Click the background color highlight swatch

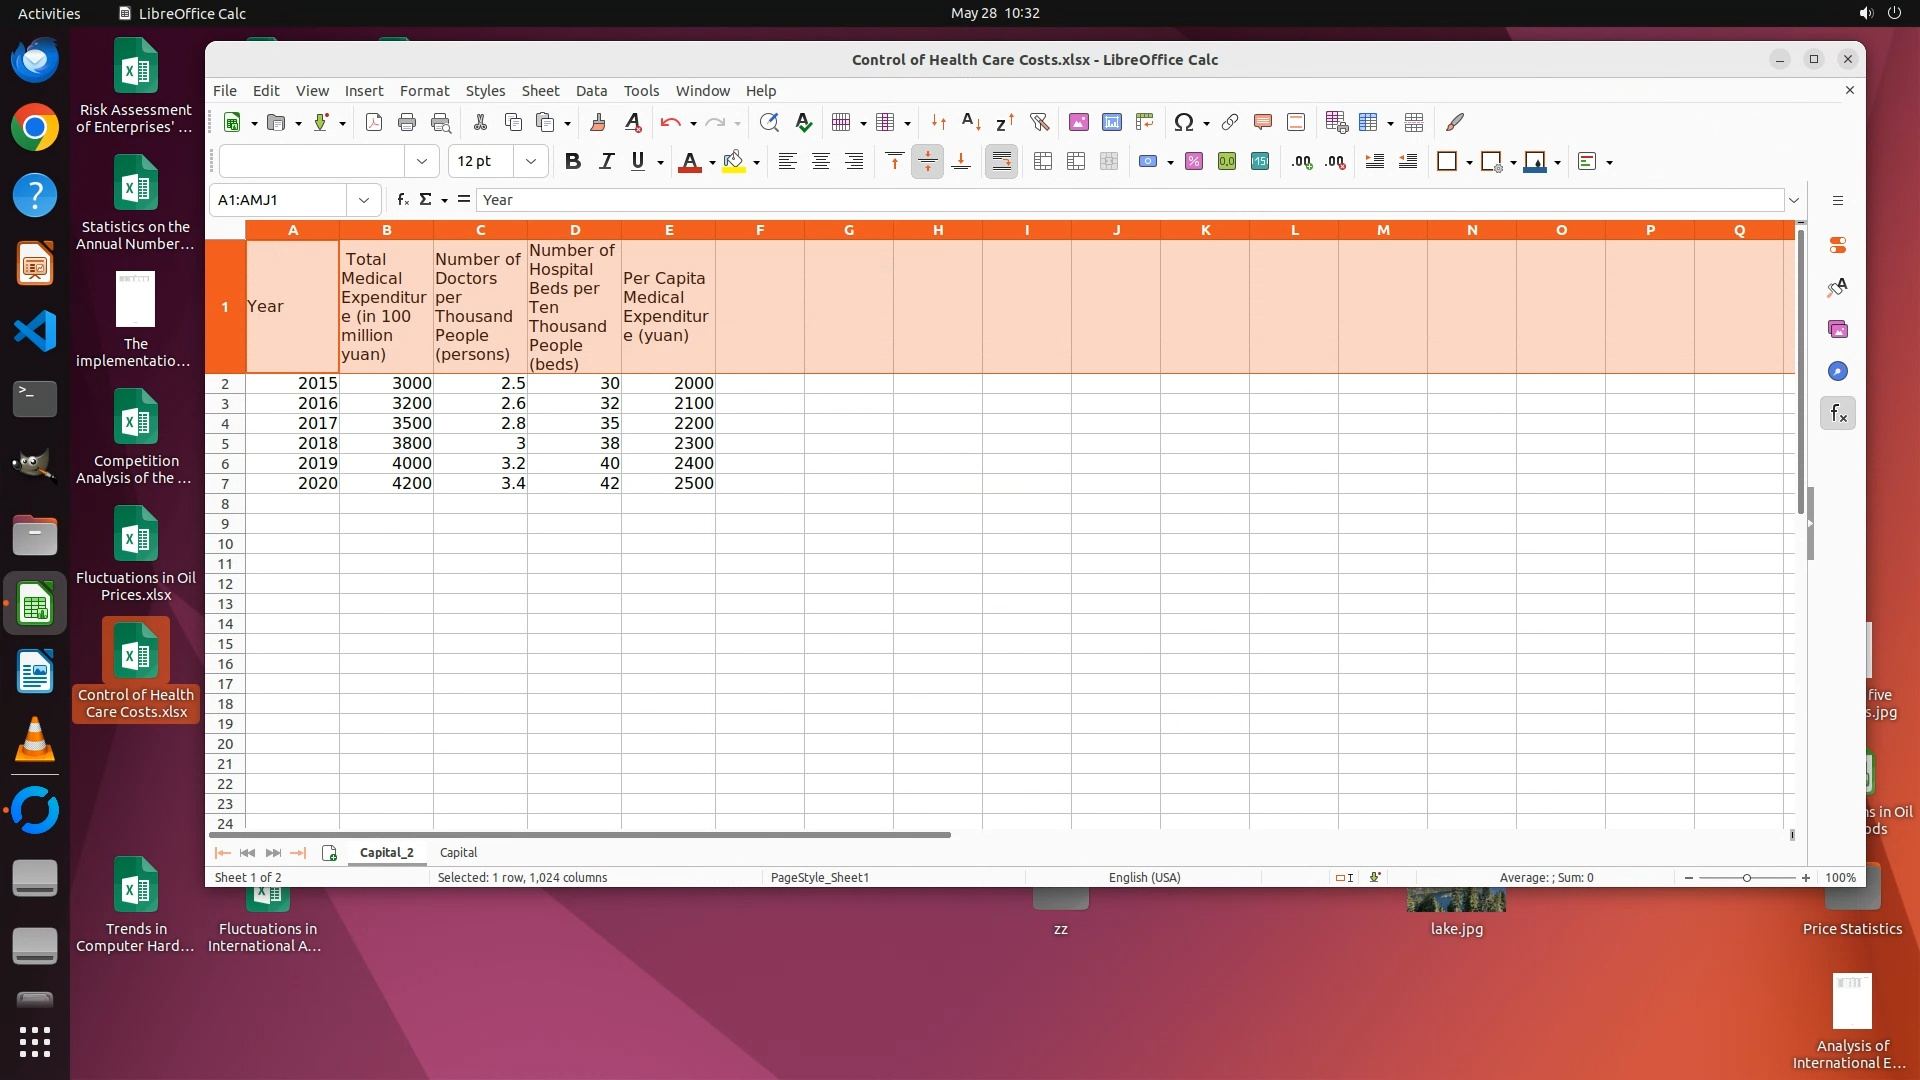(x=734, y=162)
